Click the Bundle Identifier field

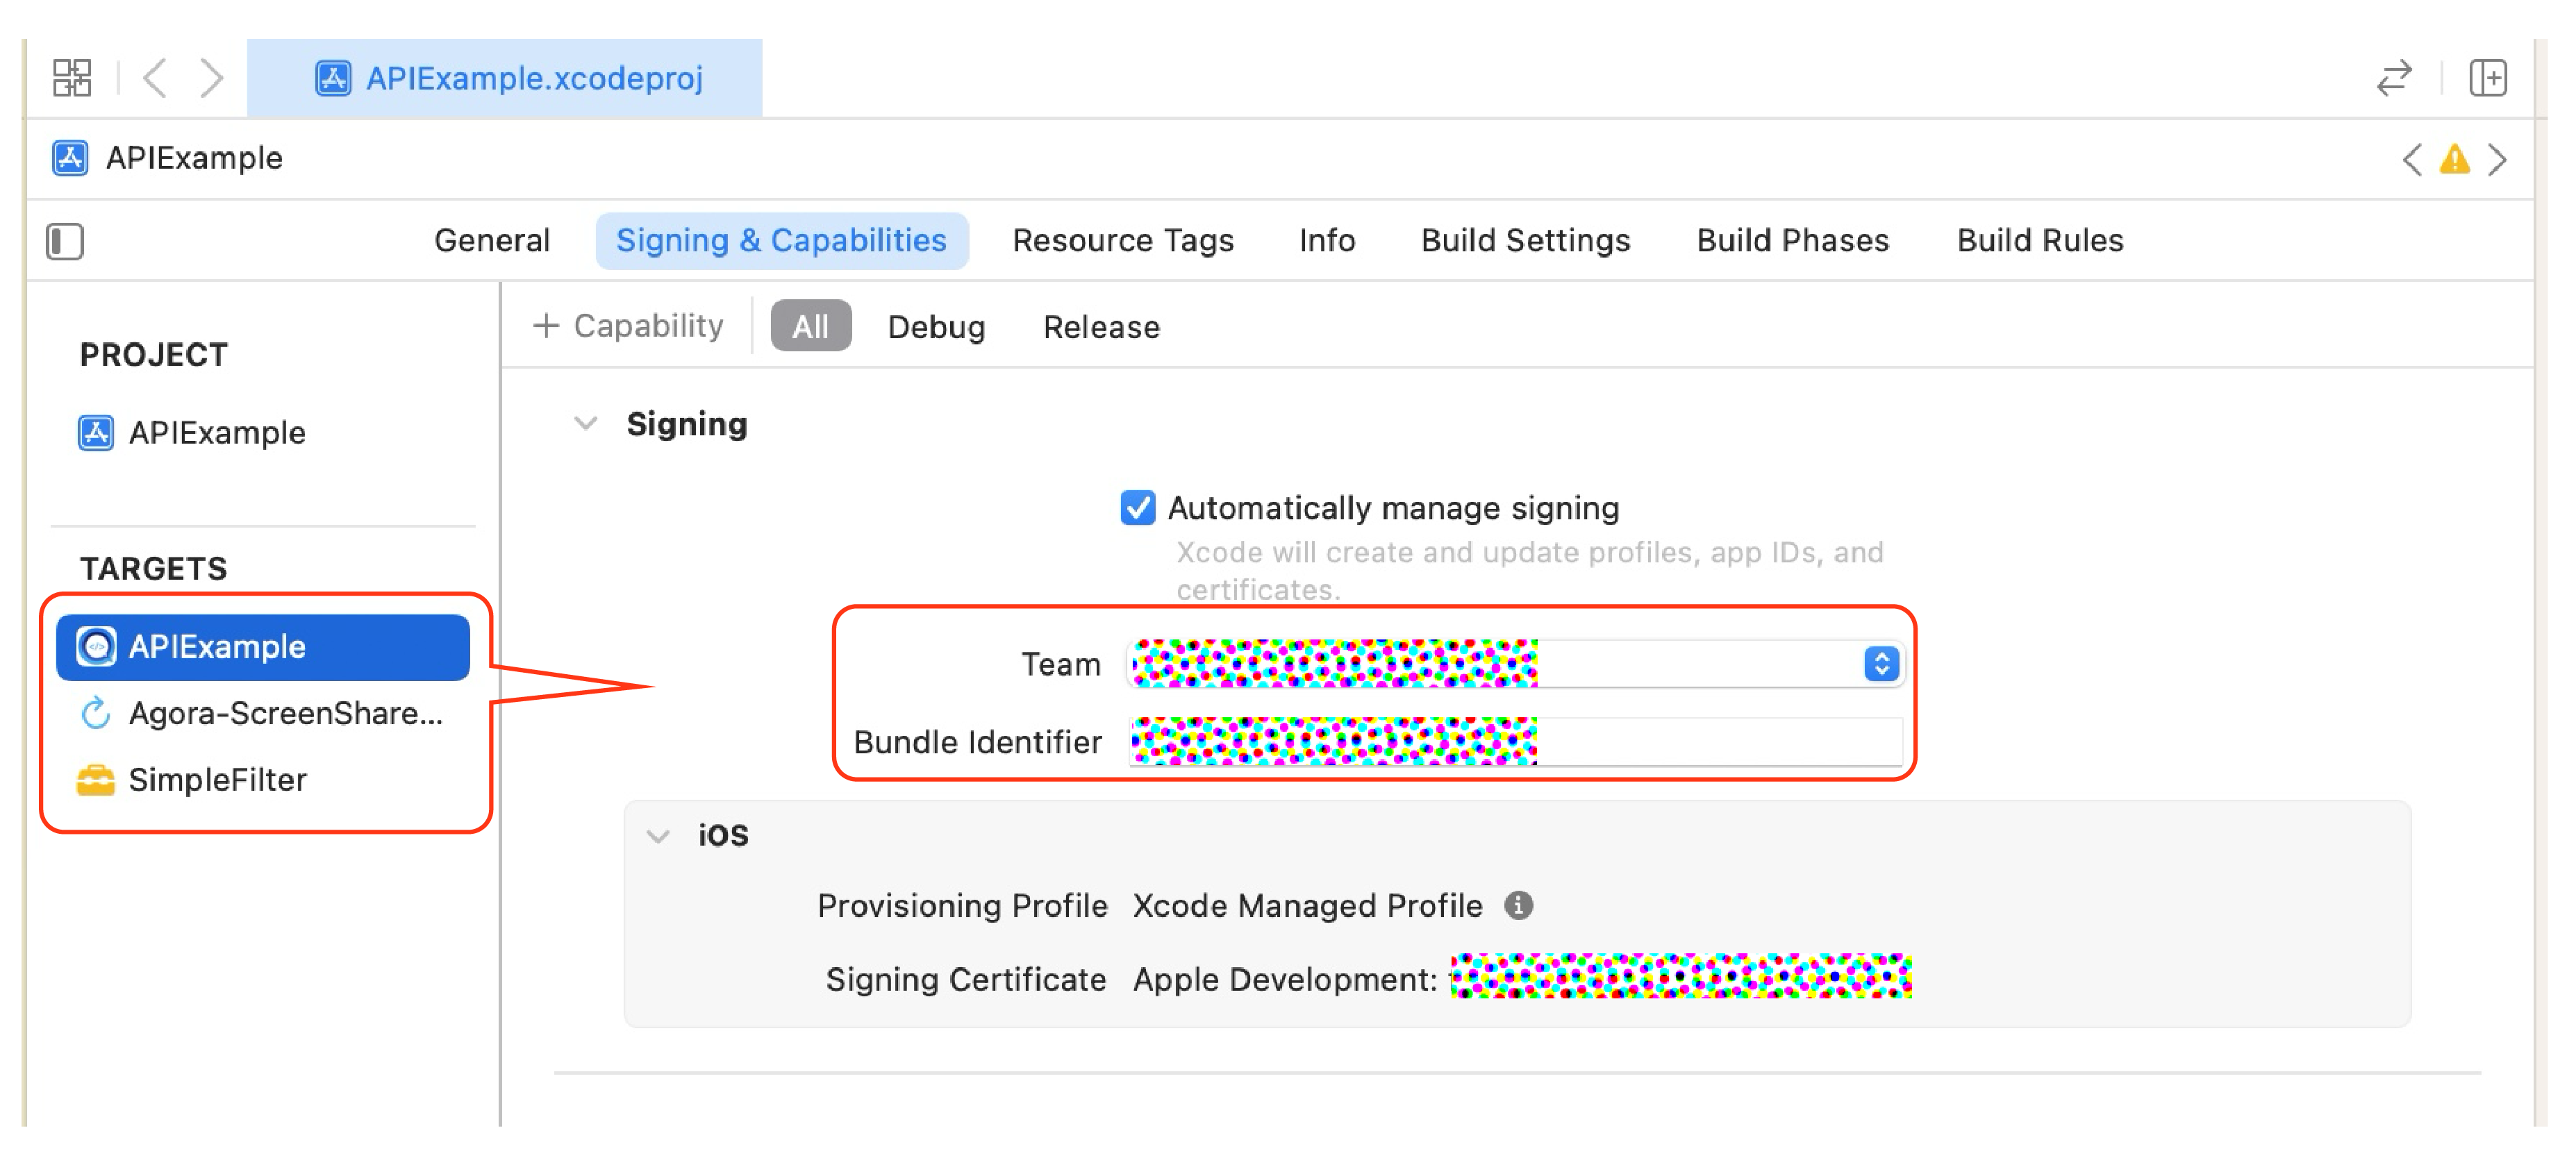[x=1515, y=742]
